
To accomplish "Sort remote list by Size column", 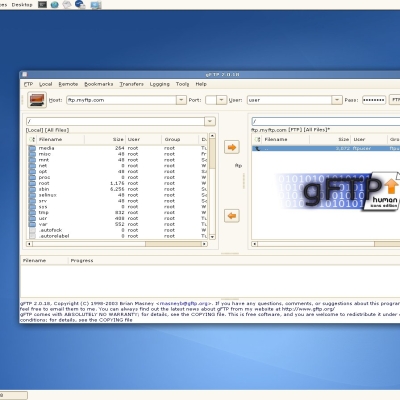I will point(330,139).
